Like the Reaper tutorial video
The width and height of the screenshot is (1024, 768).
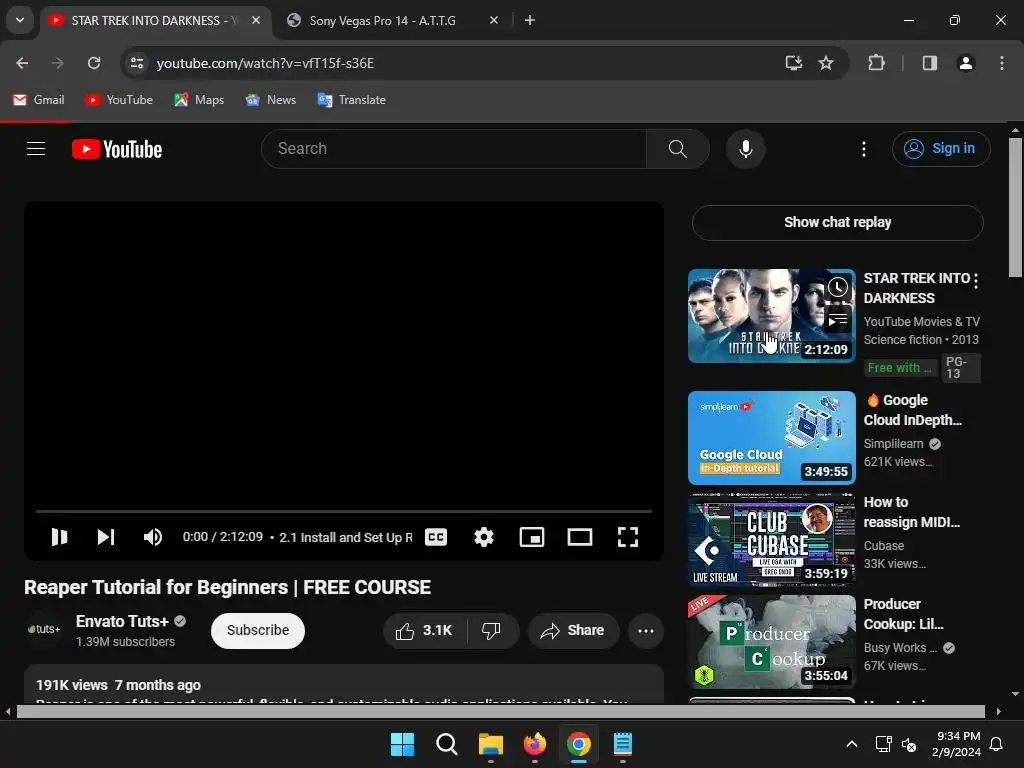pos(424,630)
